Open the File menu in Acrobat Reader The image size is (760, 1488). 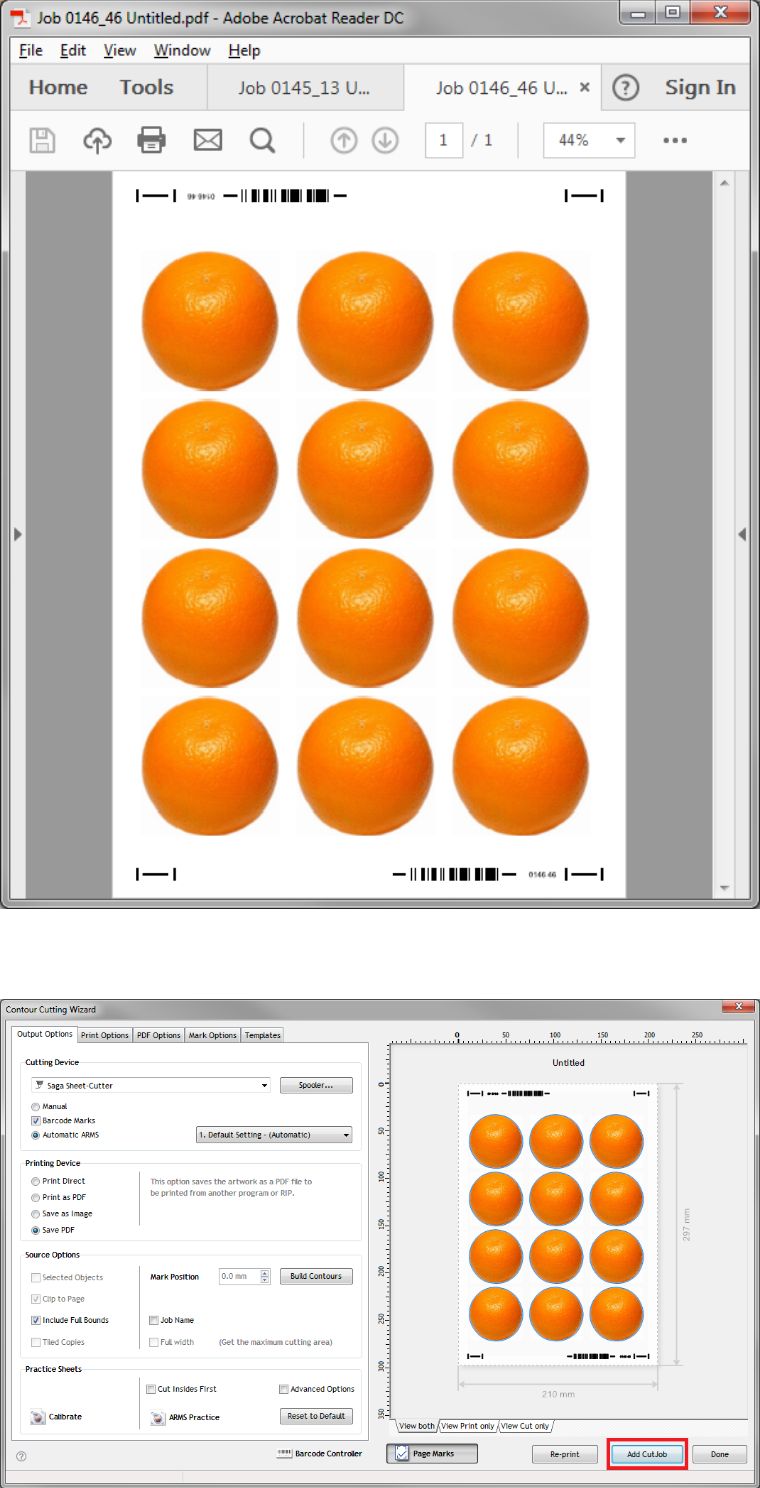31,50
